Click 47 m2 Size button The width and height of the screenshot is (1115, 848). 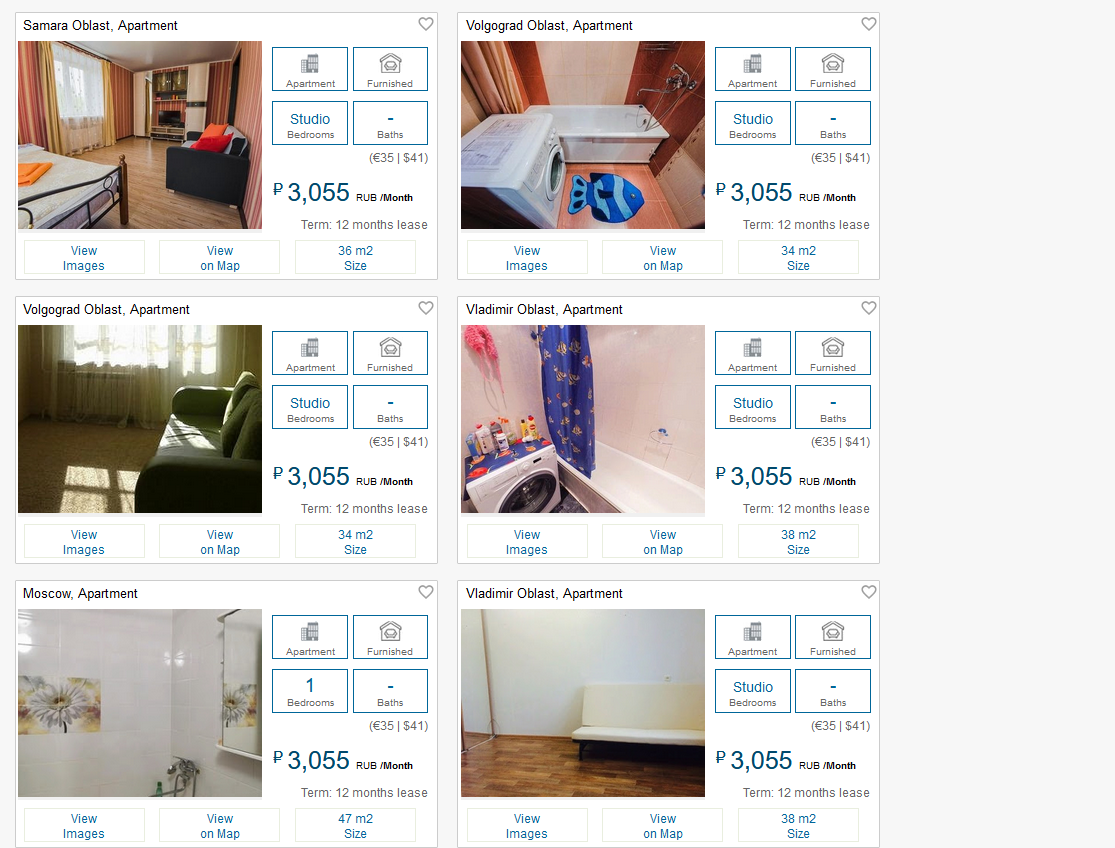pyautogui.click(x=356, y=825)
